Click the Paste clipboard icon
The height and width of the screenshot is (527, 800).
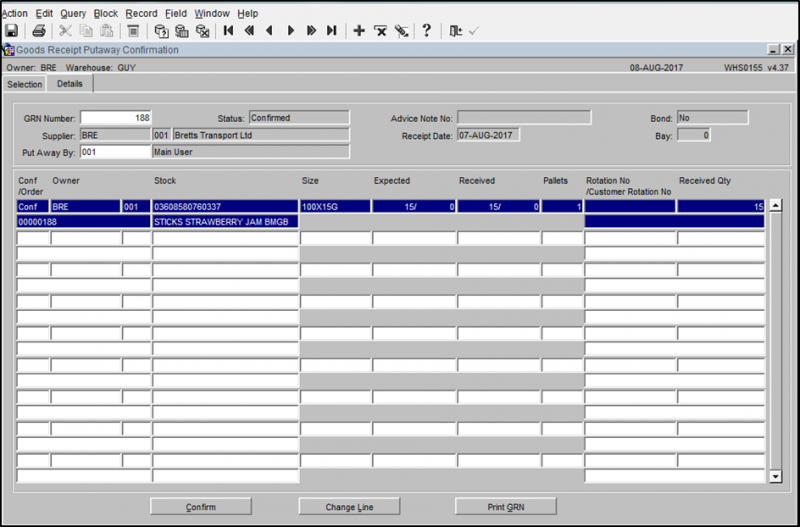106,31
